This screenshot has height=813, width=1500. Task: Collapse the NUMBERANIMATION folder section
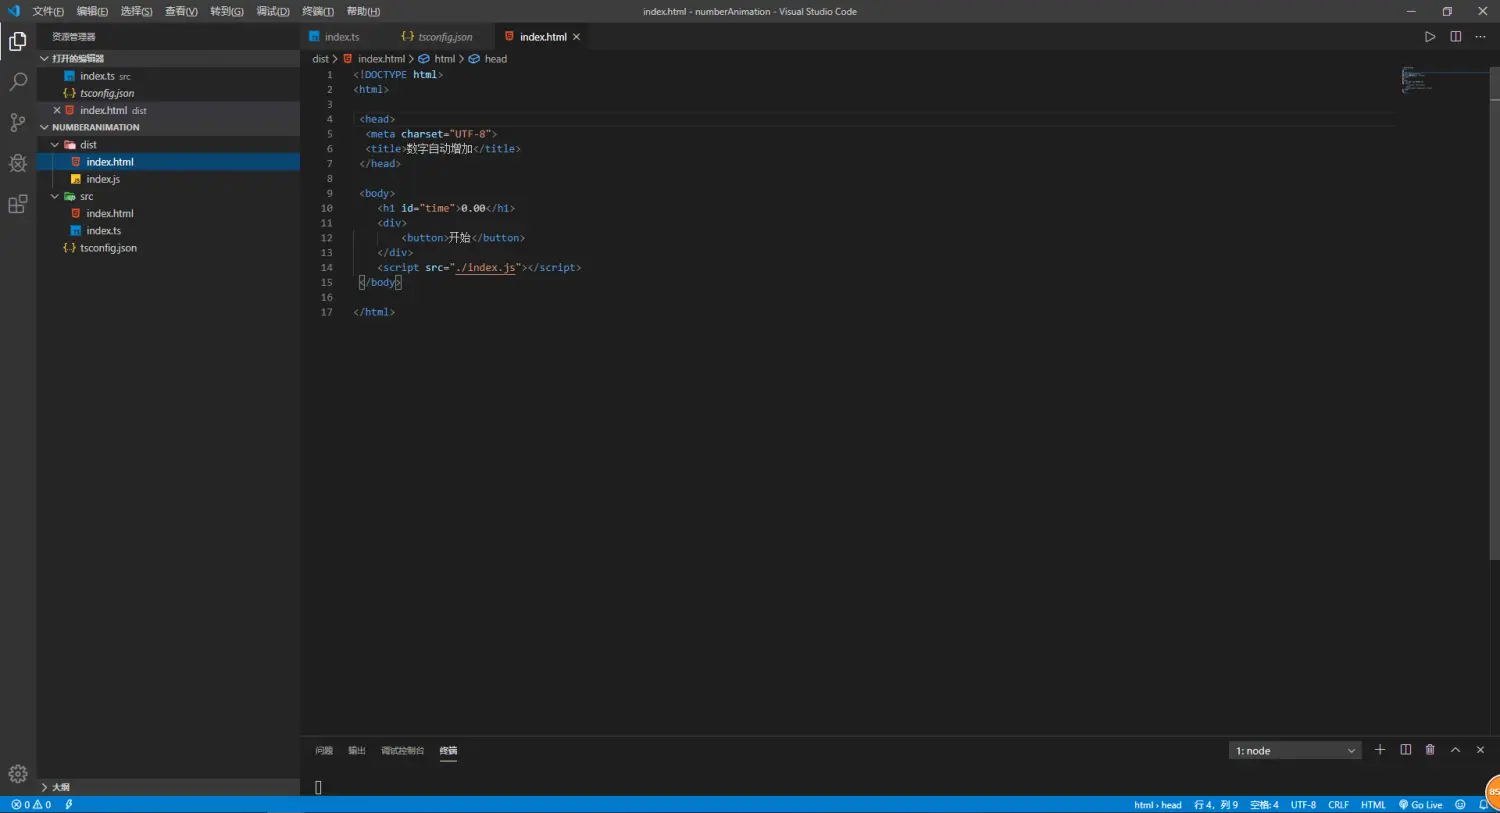tap(44, 127)
